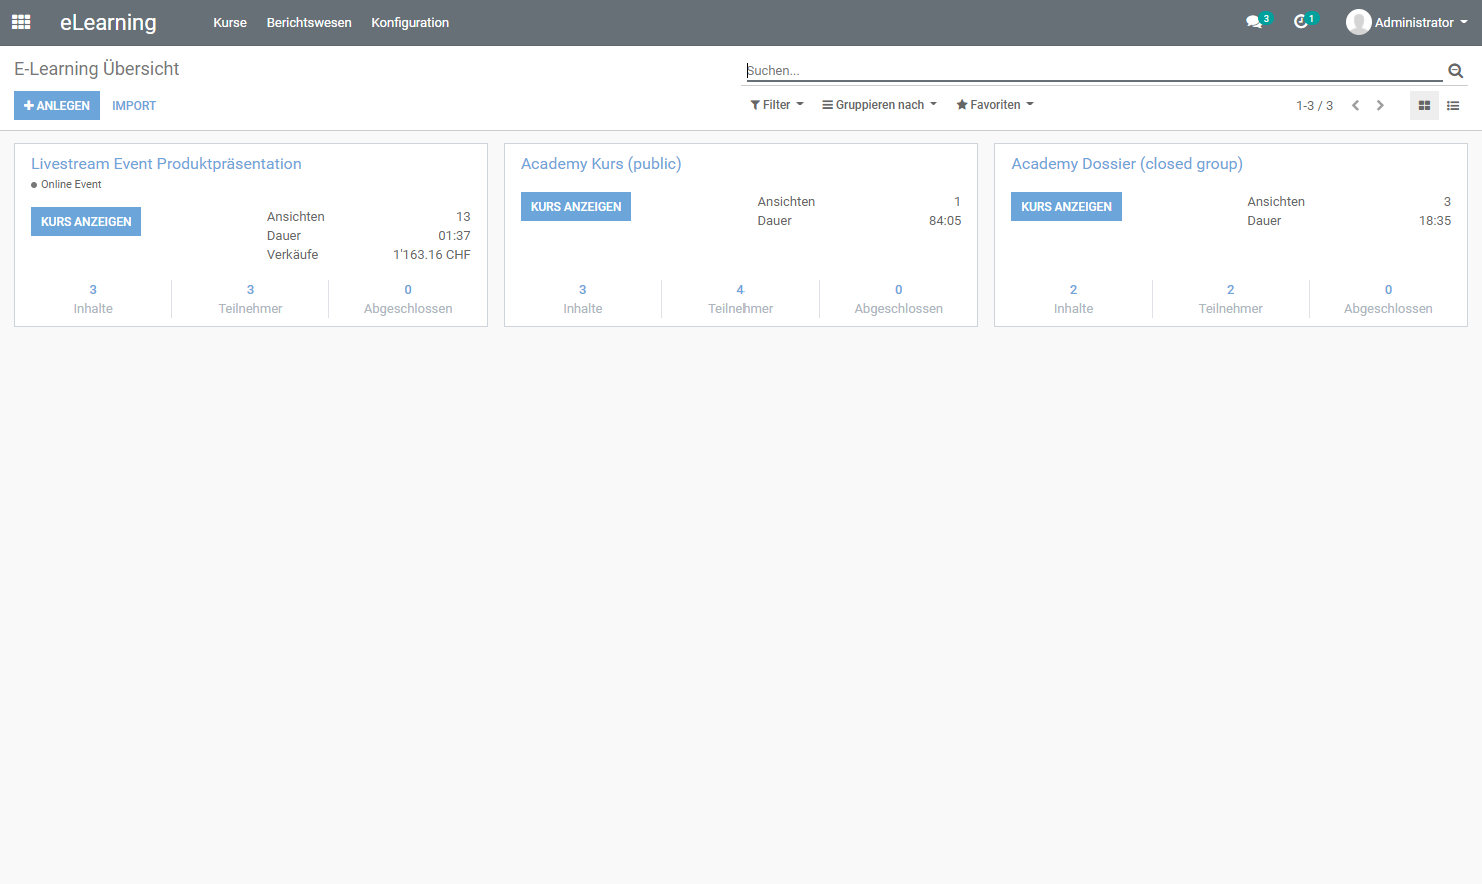Viewport: 1482px width, 884px height.
Task: Open the apps grid menu icon
Action: click(x=21, y=22)
